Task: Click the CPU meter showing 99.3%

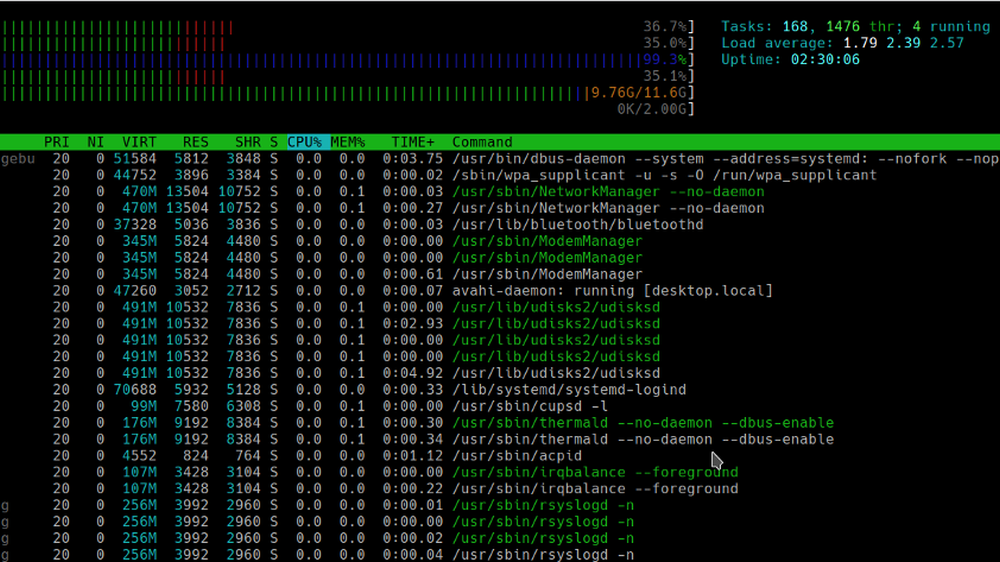Action: pyautogui.click(x=348, y=60)
